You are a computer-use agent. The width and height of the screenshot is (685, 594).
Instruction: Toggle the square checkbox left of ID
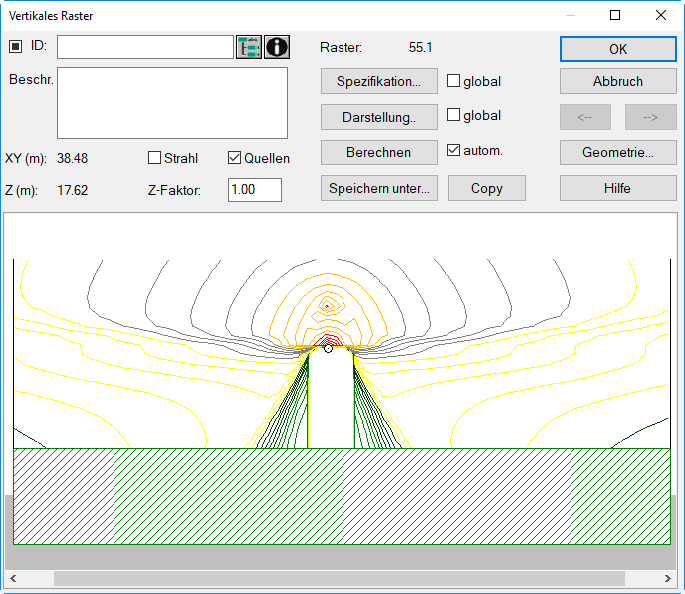[16, 46]
